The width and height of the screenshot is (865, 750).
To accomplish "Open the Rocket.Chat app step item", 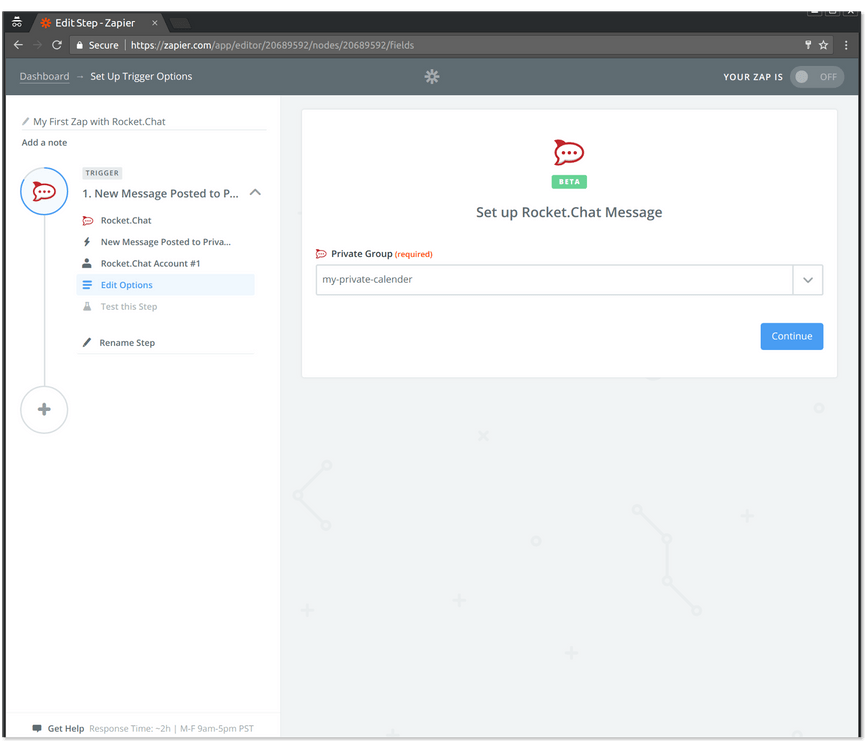I will 126,221.
